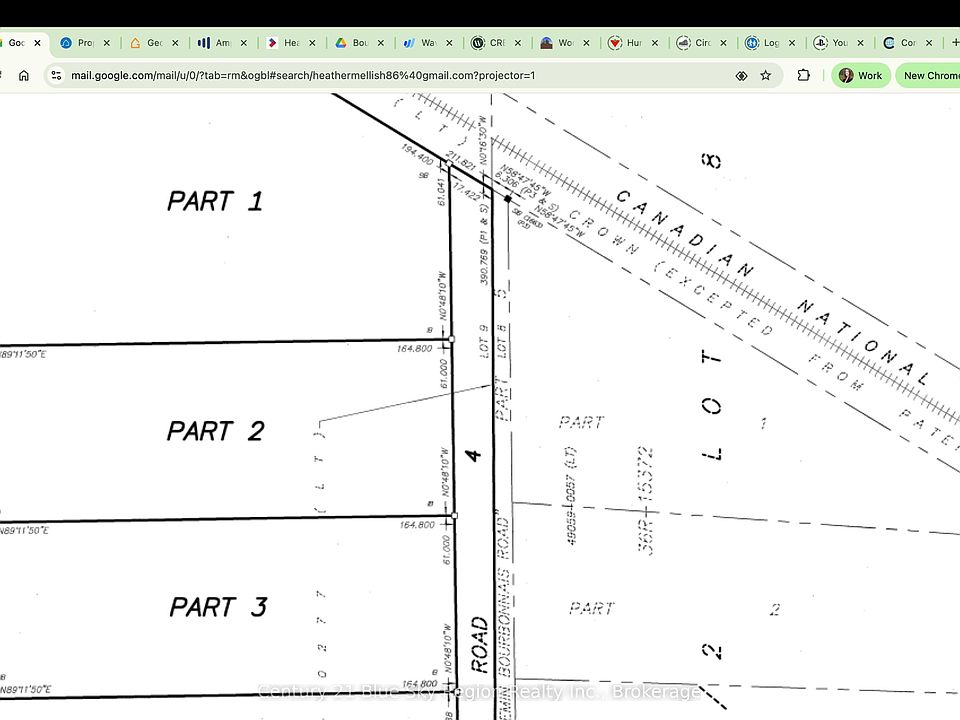Close the You tab
The width and height of the screenshot is (960, 720).
(x=861, y=43)
